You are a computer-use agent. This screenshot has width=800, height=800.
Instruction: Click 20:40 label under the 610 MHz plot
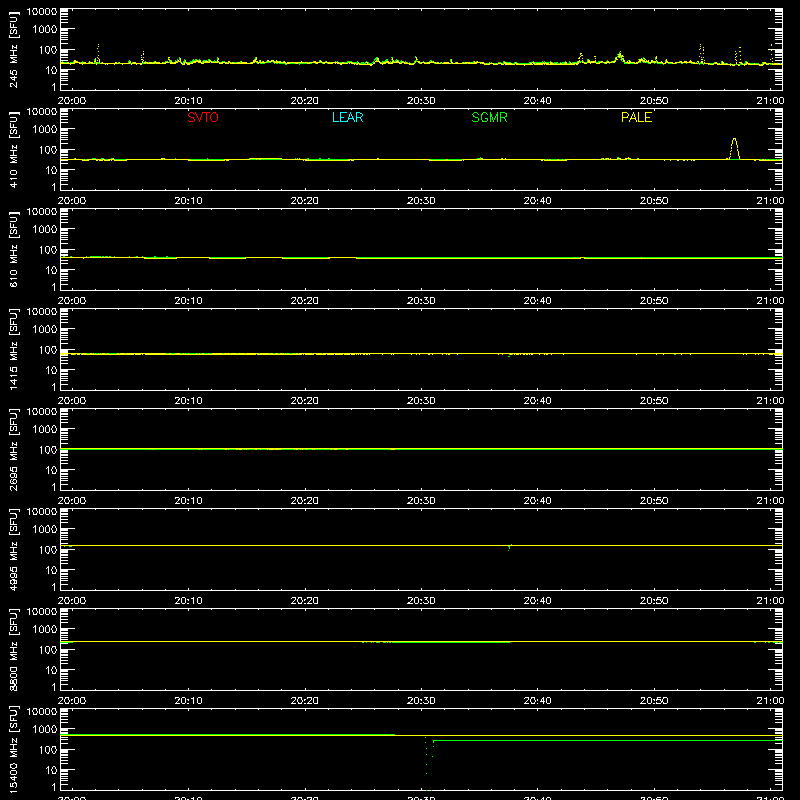click(x=537, y=301)
